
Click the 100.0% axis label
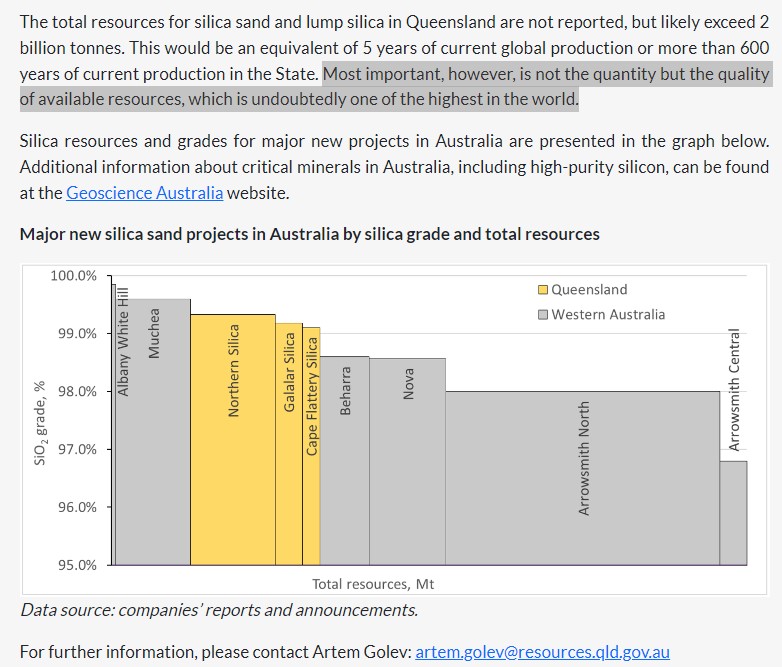tap(73, 275)
